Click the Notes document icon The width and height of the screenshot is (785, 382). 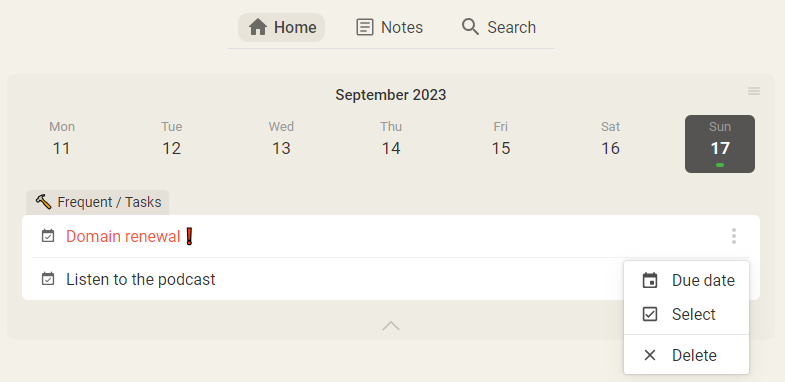pos(364,27)
